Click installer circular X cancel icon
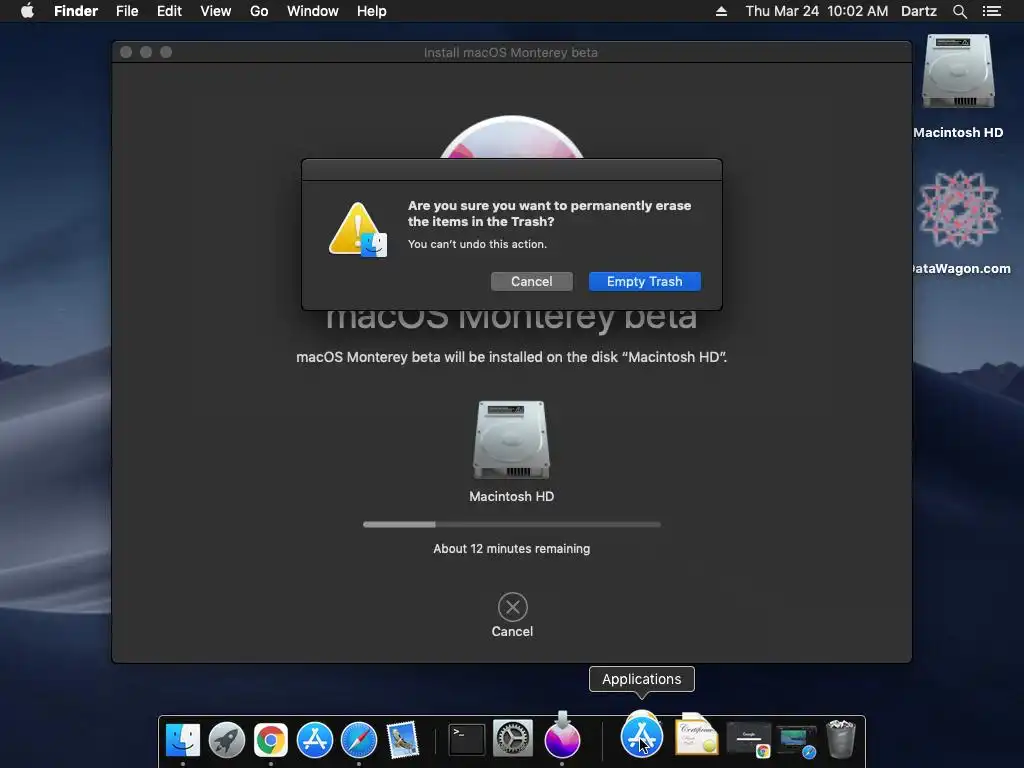Viewport: 1024px width, 768px height. (x=513, y=607)
